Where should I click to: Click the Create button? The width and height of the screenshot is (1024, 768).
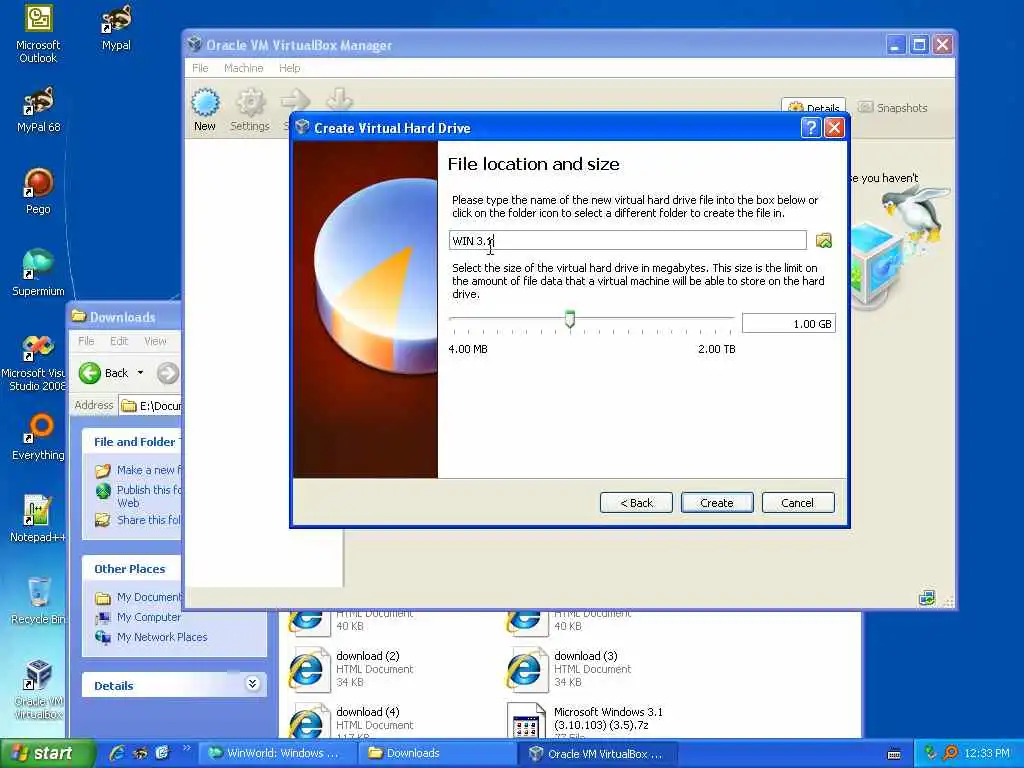point(716,503)
